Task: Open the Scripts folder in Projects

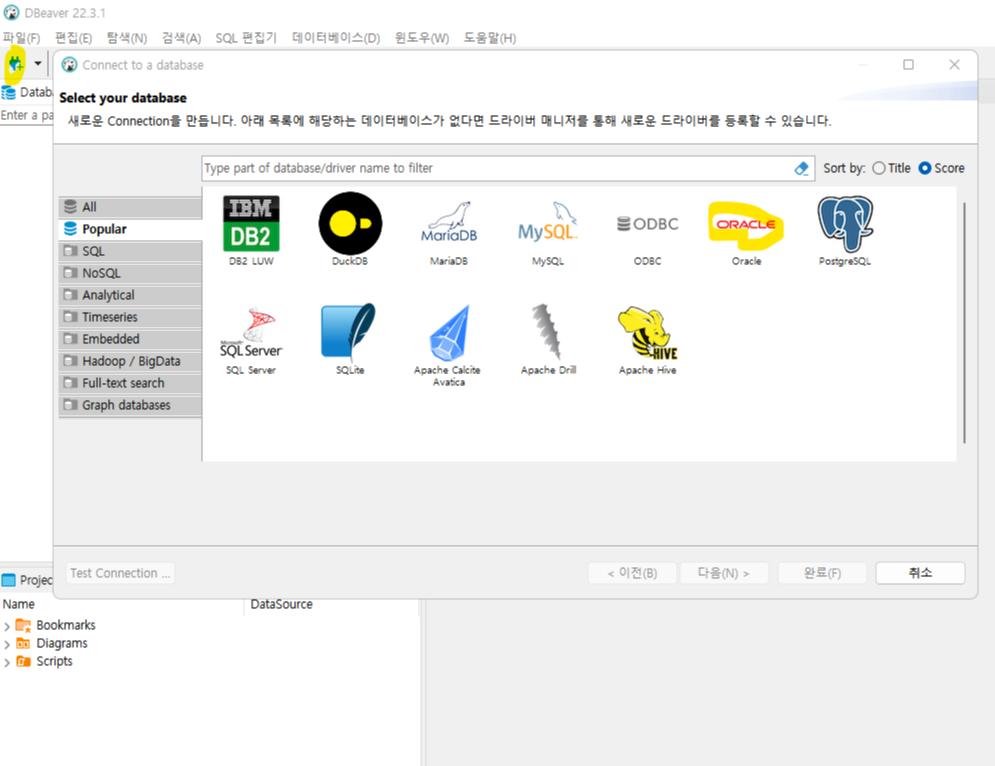Action: pyautogui.click(x=54, y=661)
